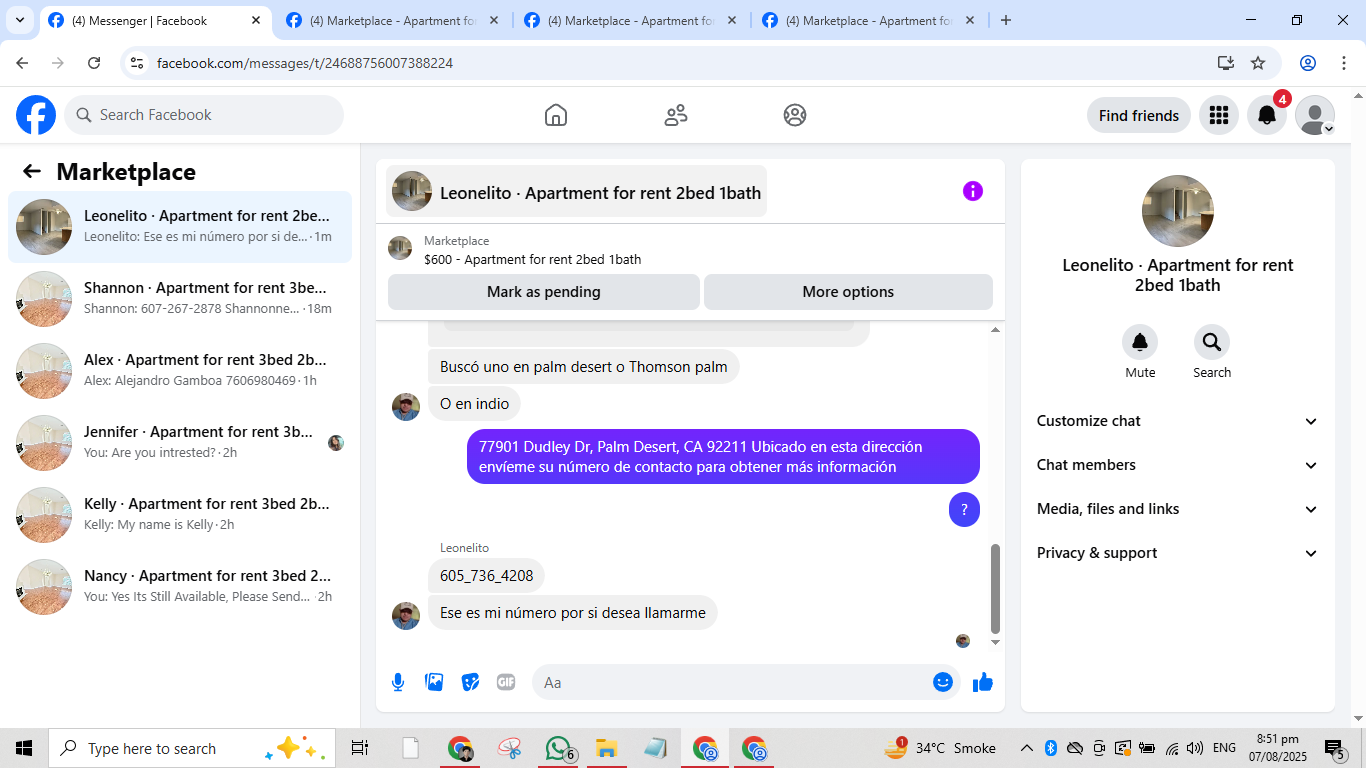1366x768 pixels.
Task: Switch to the last Marketplace tab
Action: tap(870, 20)
